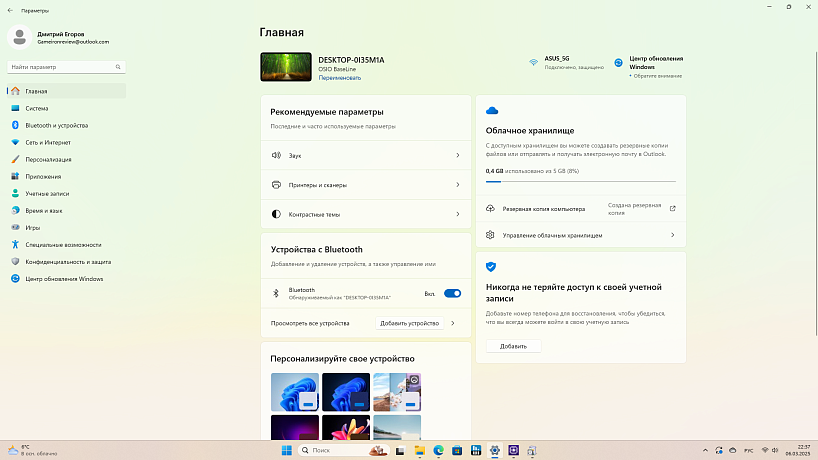Click the Центр обновления Windows icon in the header
This screenshot has height=460, width=818.
click(619, 62)
